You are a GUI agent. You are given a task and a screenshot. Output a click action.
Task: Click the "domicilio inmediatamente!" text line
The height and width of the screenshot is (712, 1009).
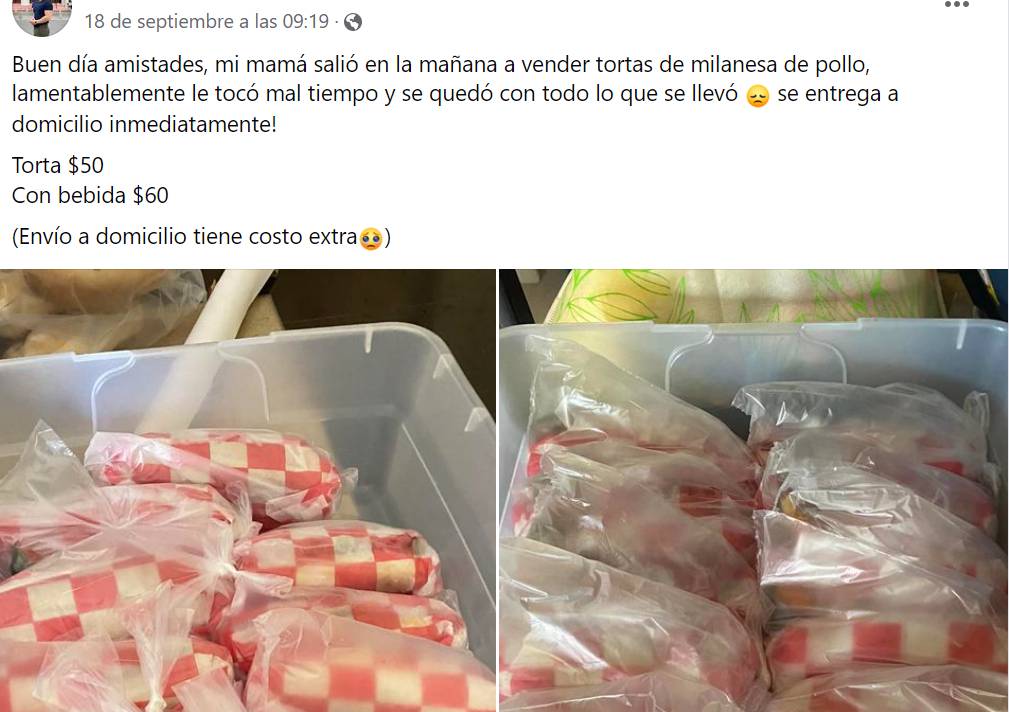click(x=144, y=124)
